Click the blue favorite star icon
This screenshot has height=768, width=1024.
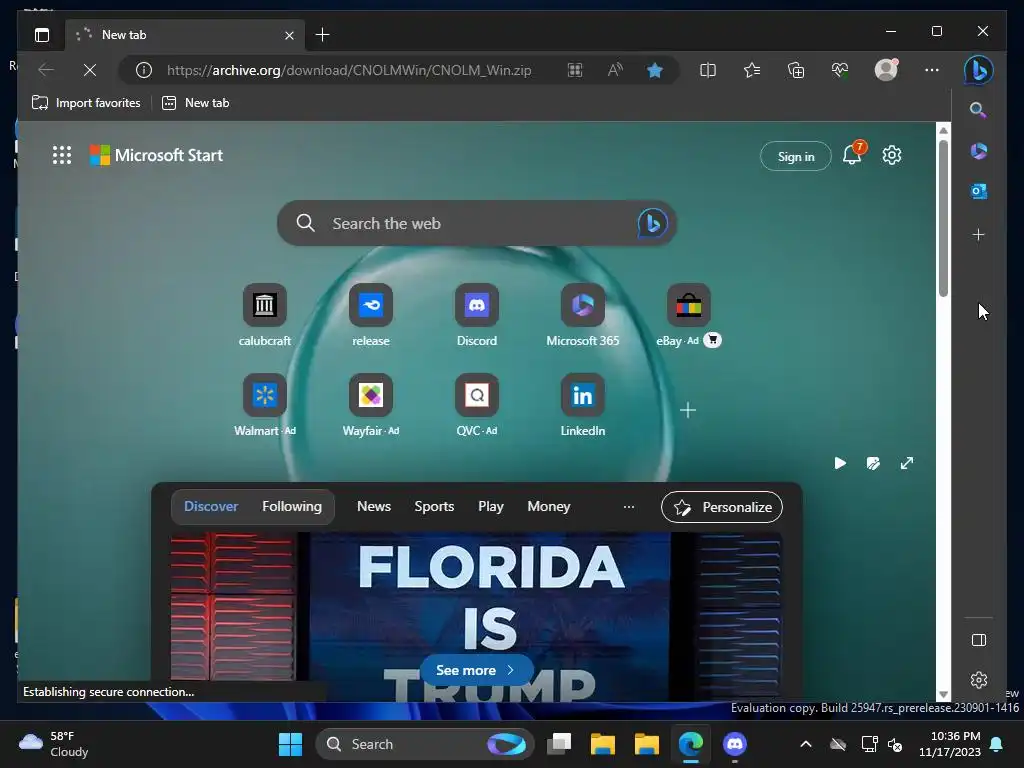coord(654,70)
